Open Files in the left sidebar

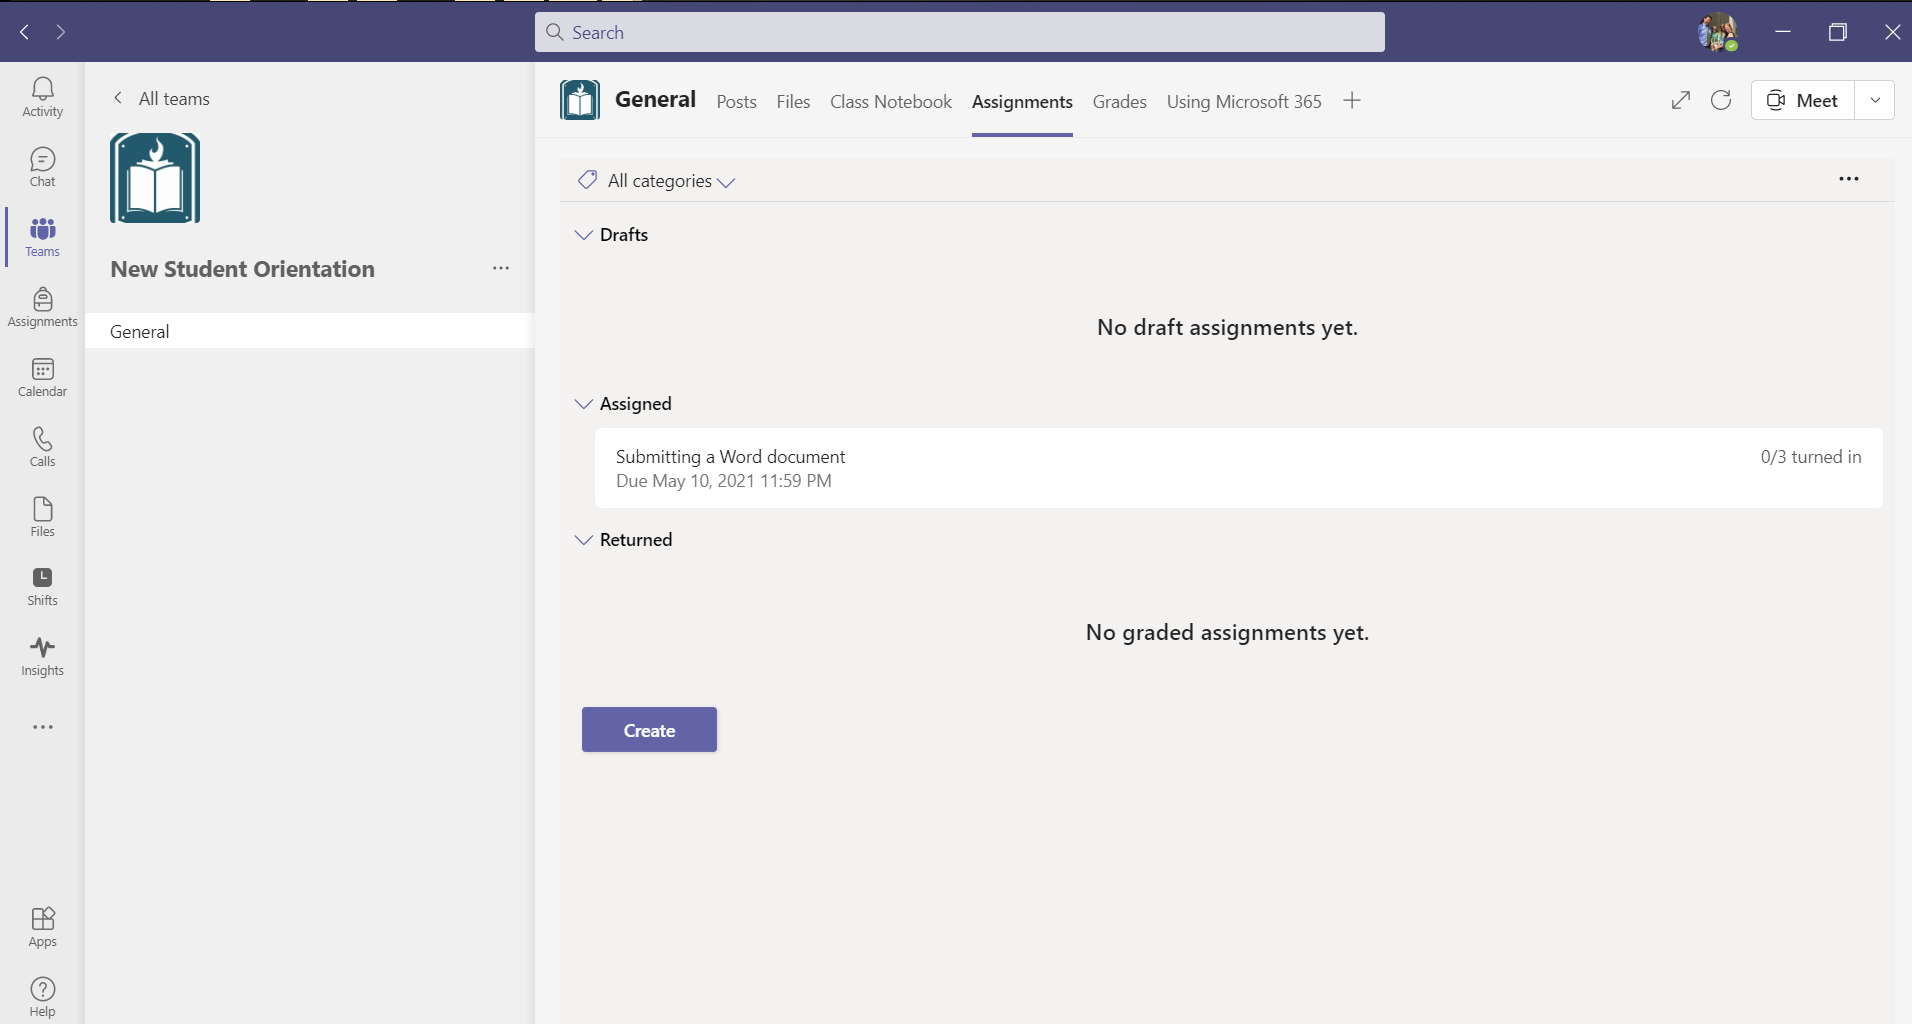coord(42,517)
